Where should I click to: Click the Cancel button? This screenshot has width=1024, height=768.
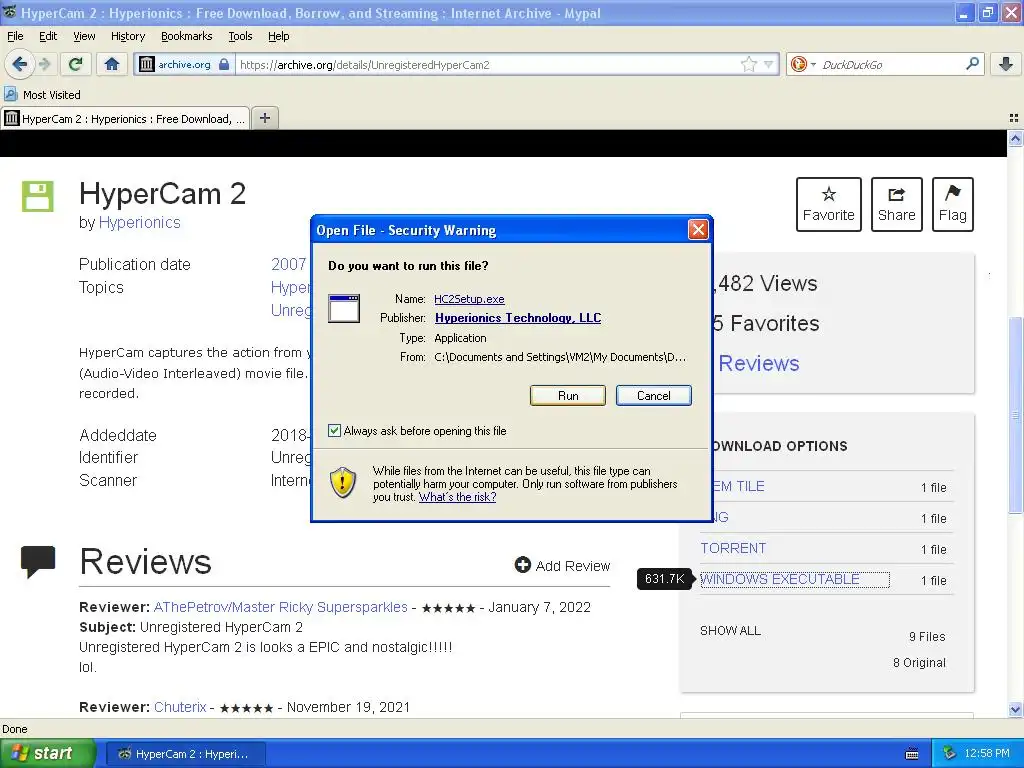pos(653,395)
